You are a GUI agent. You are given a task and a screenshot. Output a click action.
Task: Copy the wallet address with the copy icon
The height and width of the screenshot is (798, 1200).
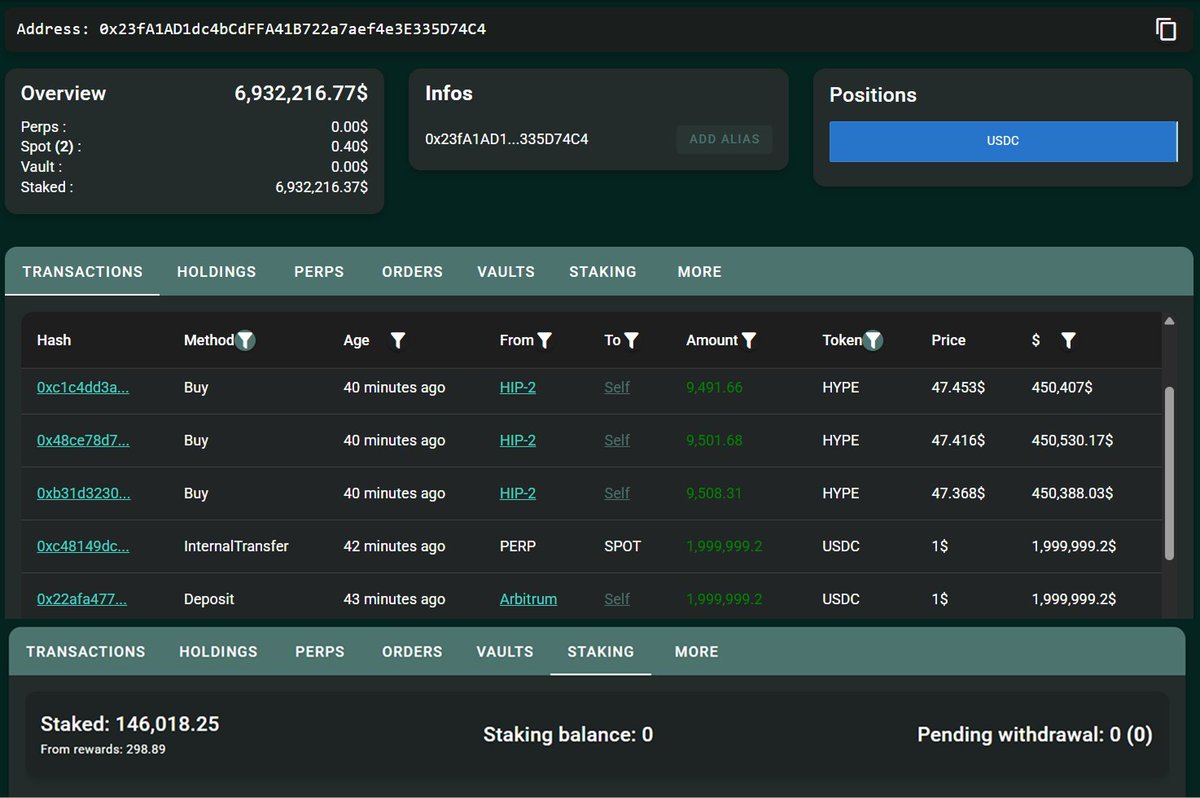point(1166,29)
